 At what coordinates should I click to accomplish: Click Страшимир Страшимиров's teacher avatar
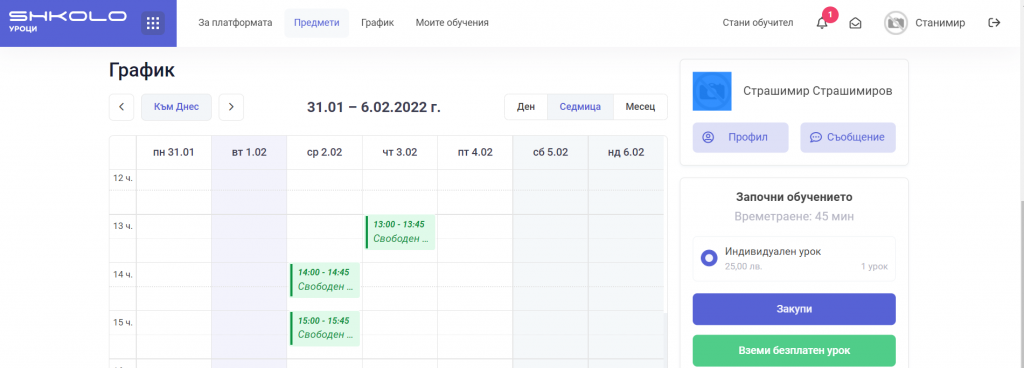tap(712, 91)
